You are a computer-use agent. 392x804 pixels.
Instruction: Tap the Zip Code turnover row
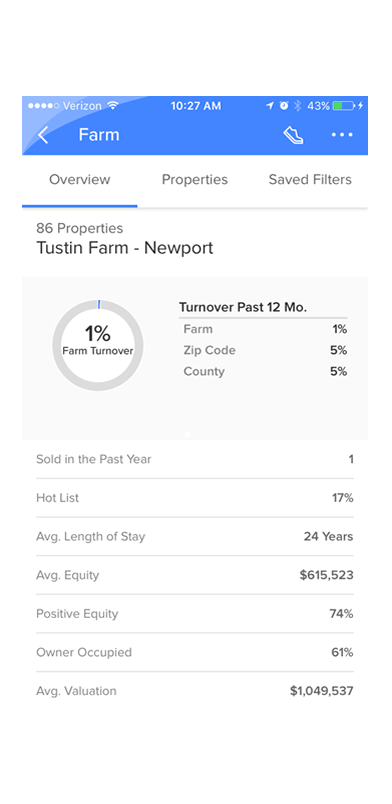pos(265,351)
